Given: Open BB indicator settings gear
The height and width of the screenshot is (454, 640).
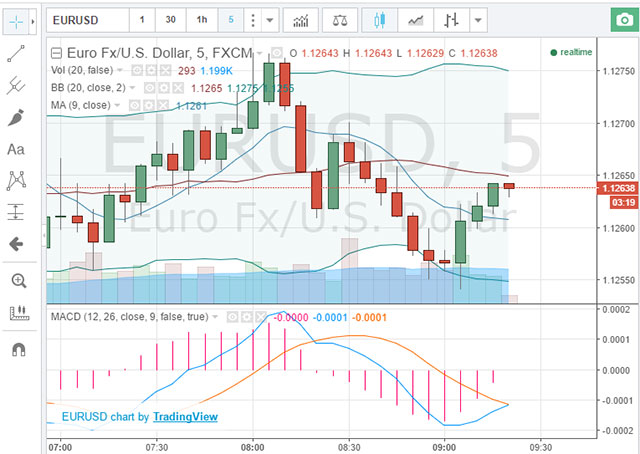Looking at the screenshot, I should pos(164,88).
